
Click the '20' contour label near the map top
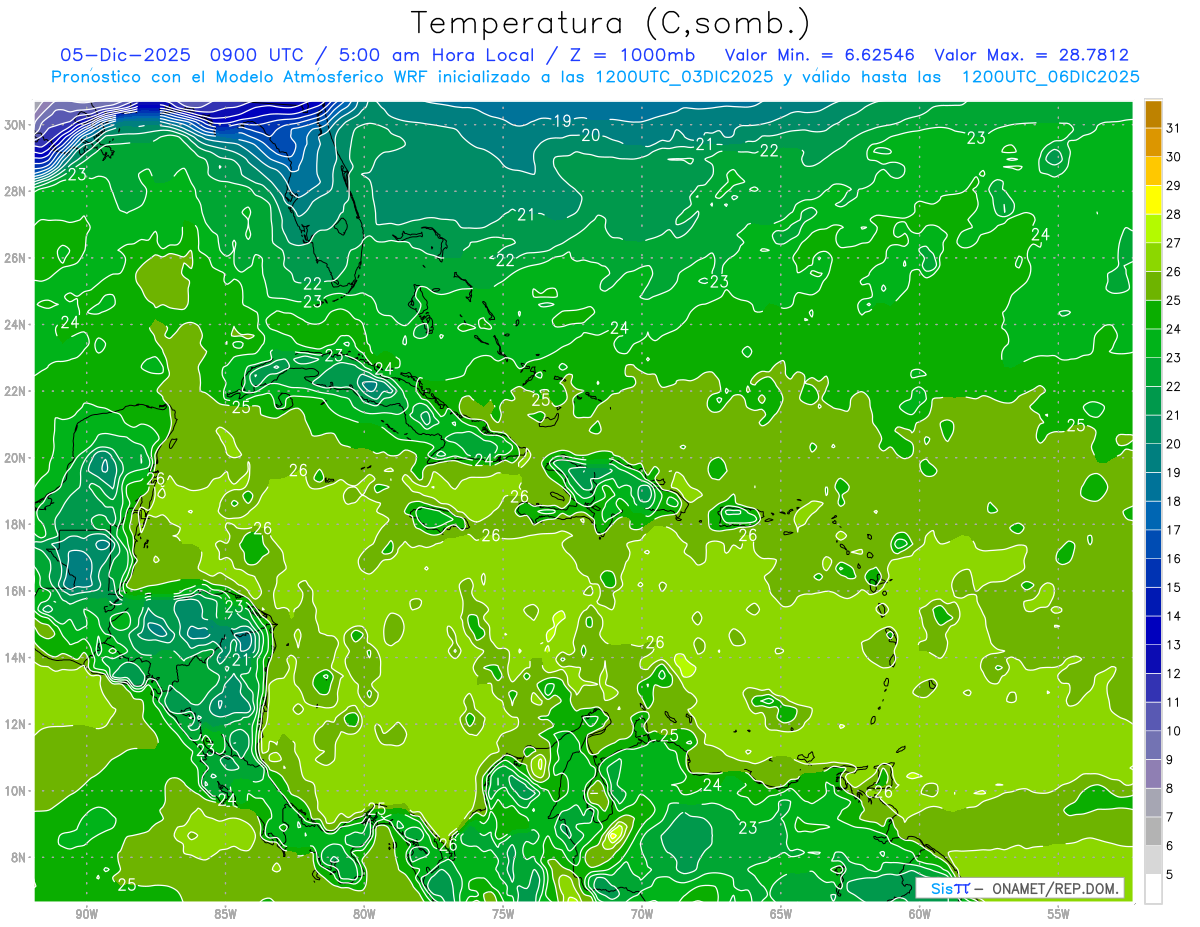591,135
